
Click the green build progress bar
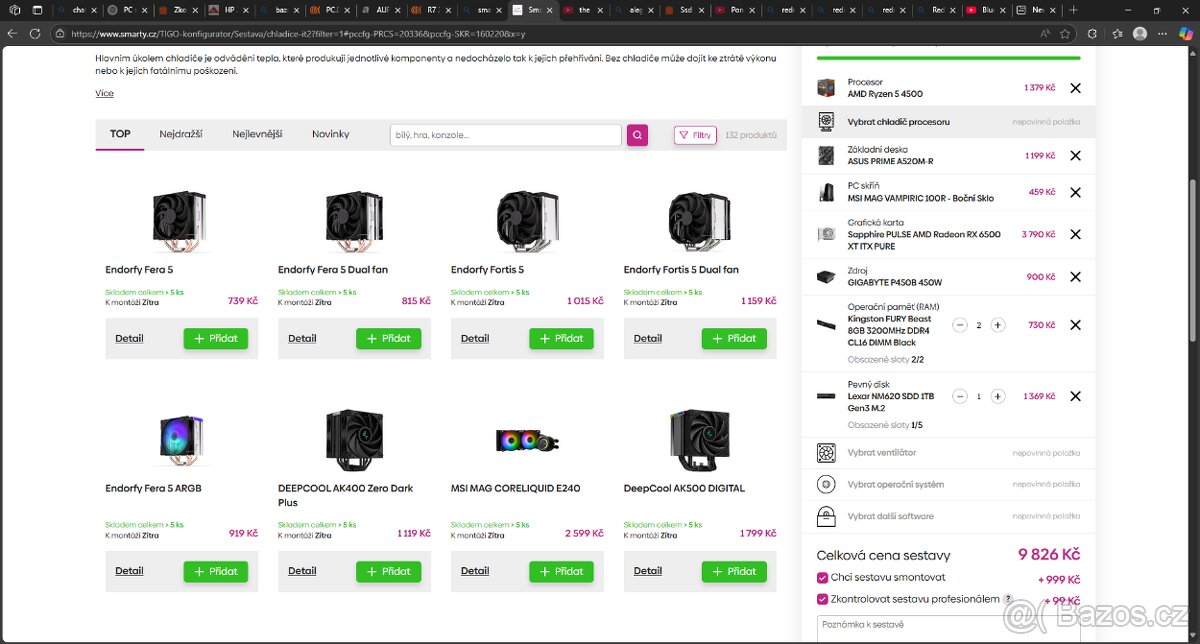[x=948, y=58]
